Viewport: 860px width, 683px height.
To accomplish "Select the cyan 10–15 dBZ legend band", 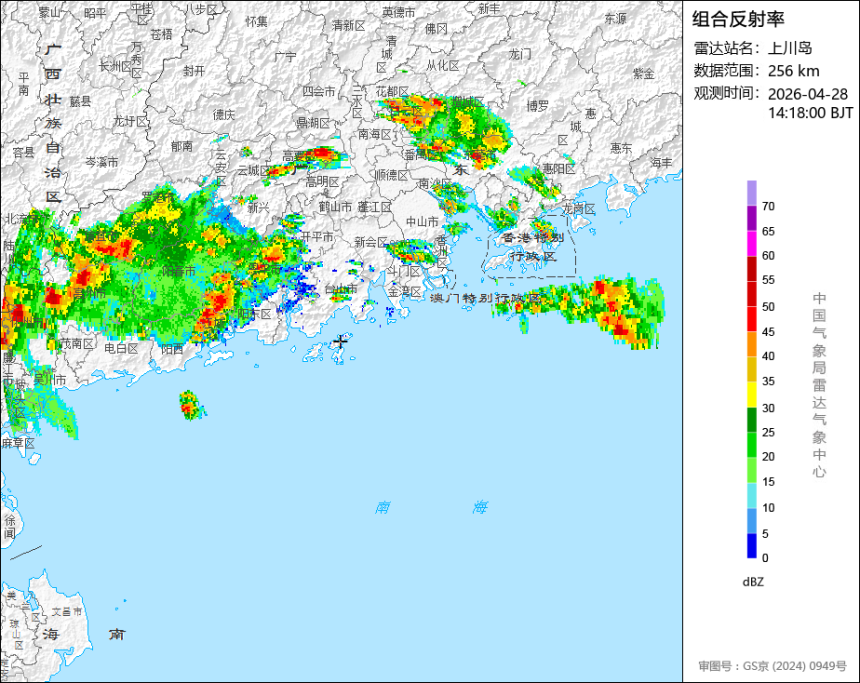I will [x=751, y=495].
